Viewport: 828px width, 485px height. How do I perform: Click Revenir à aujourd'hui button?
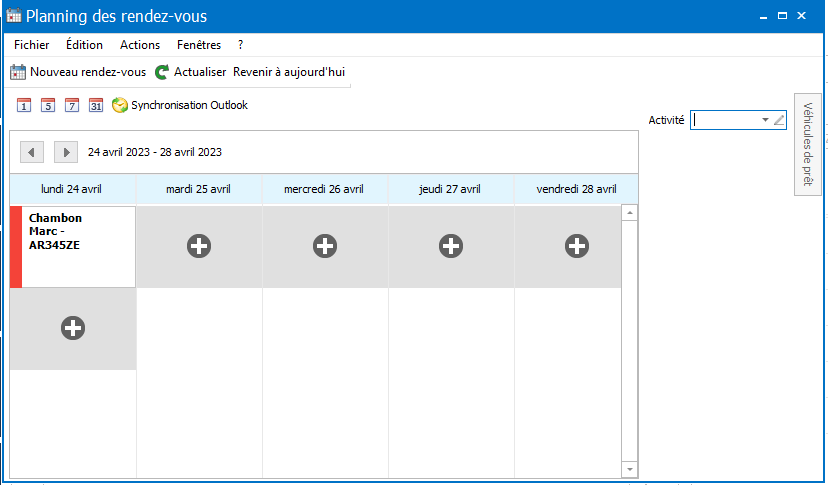289,72
